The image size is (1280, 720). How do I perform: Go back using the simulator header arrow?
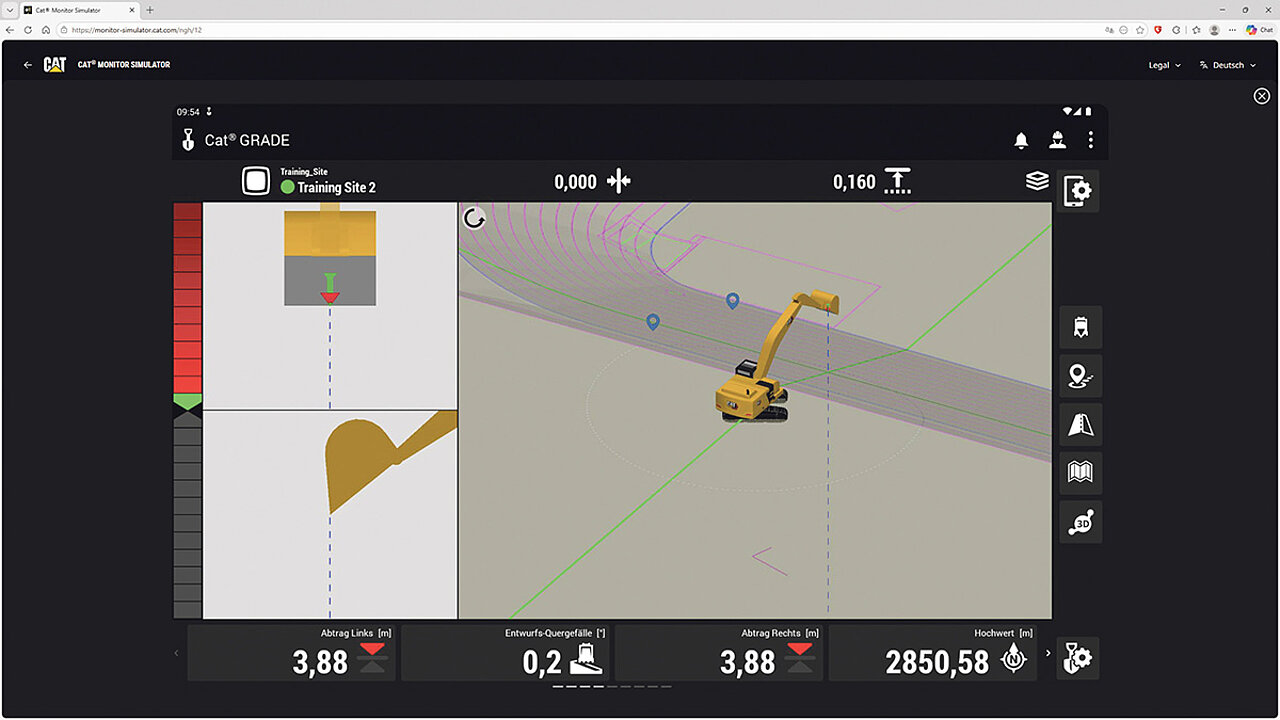pos(28,65)
